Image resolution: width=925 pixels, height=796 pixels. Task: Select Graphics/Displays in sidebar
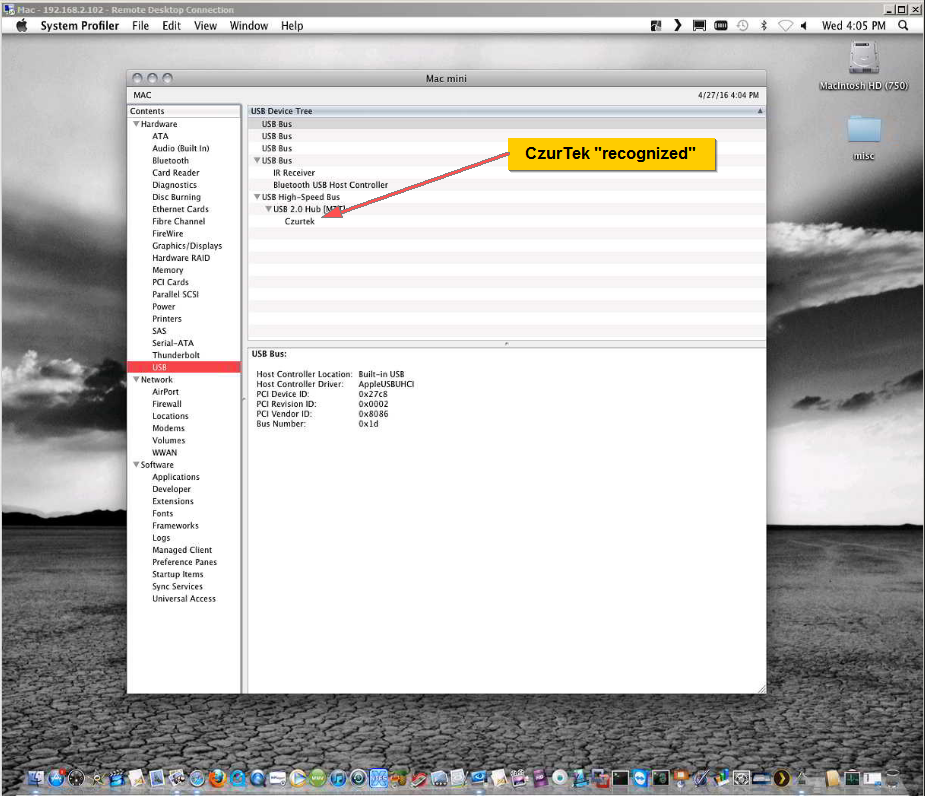click(187, 245)
